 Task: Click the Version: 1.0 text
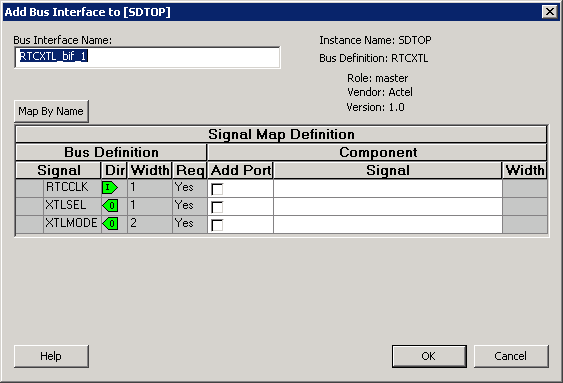coord(375,107)
